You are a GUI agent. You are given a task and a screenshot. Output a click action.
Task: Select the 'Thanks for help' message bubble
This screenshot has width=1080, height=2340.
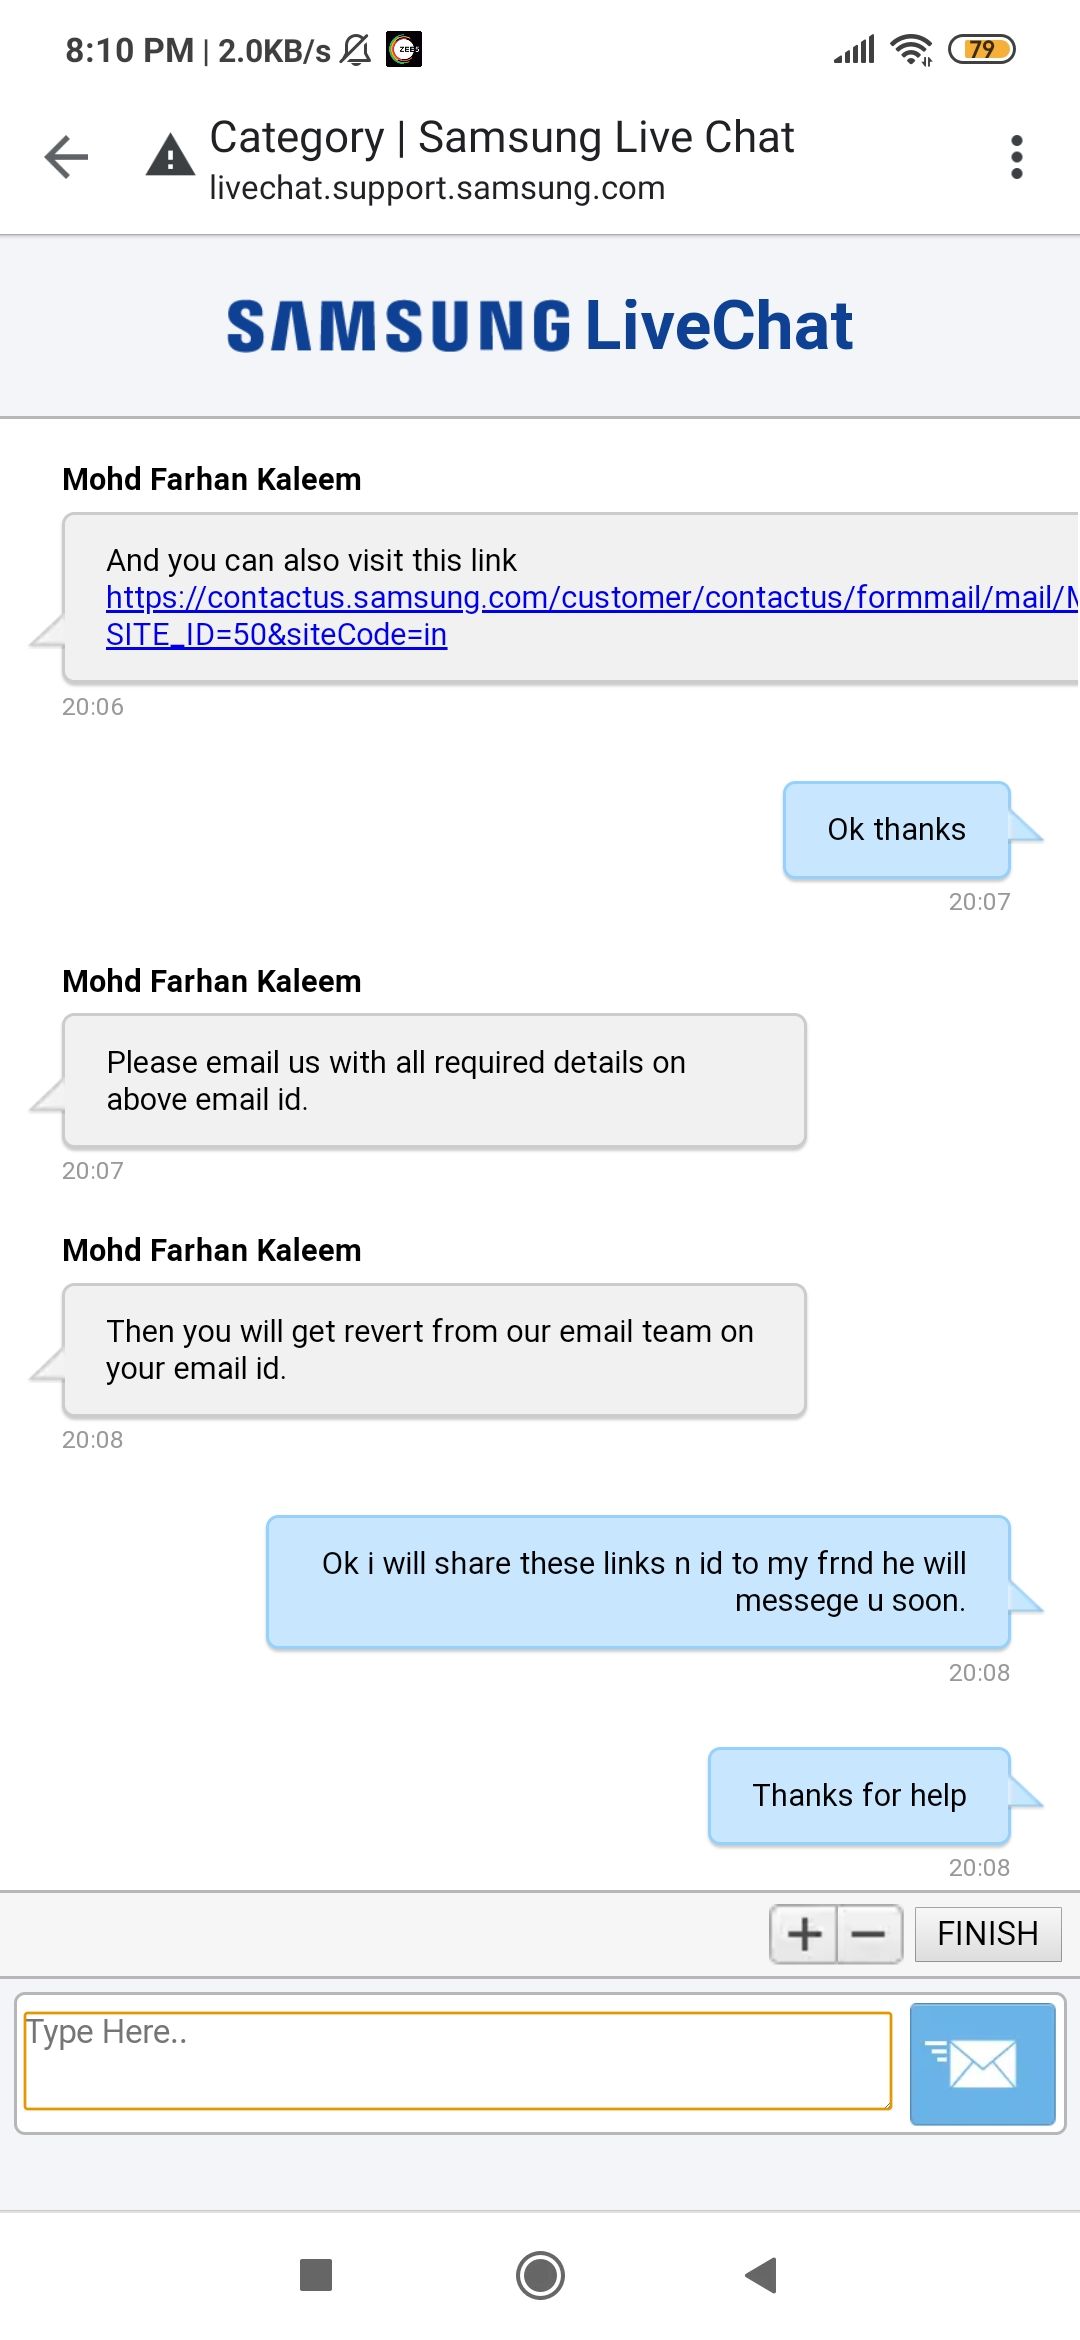(859, 1796)
